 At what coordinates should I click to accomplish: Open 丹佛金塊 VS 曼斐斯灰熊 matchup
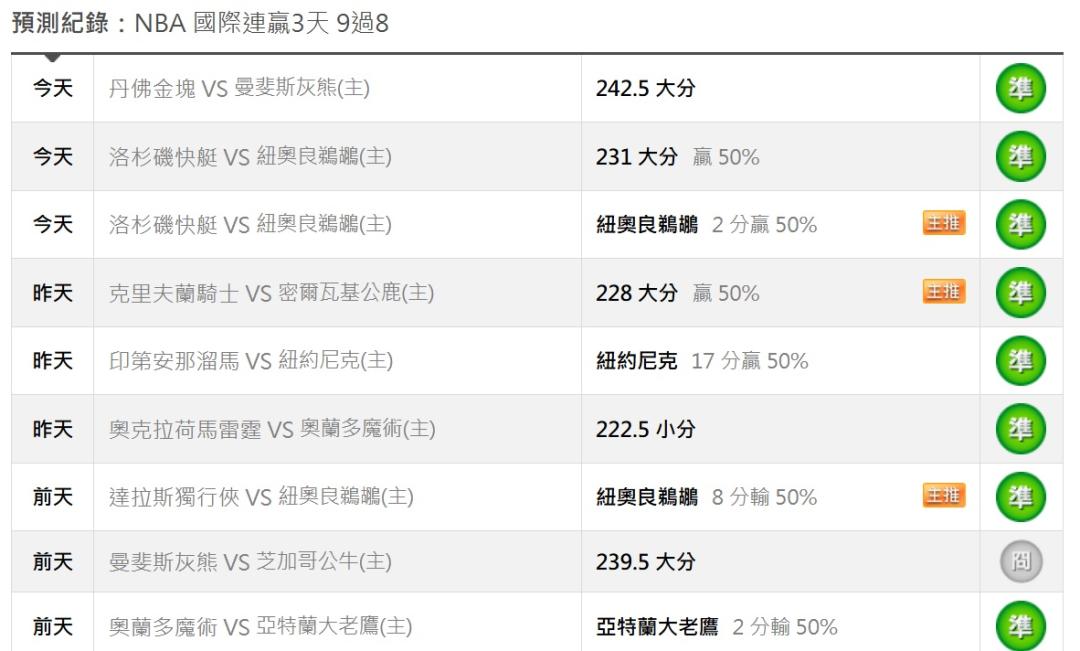239,89
